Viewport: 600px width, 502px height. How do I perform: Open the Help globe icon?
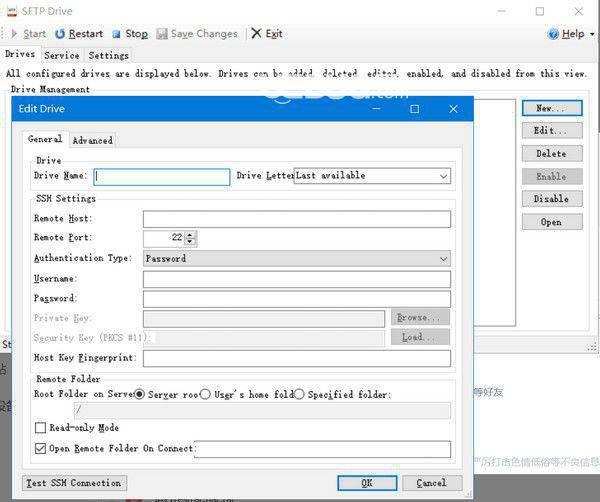click(x=553, y=34)
